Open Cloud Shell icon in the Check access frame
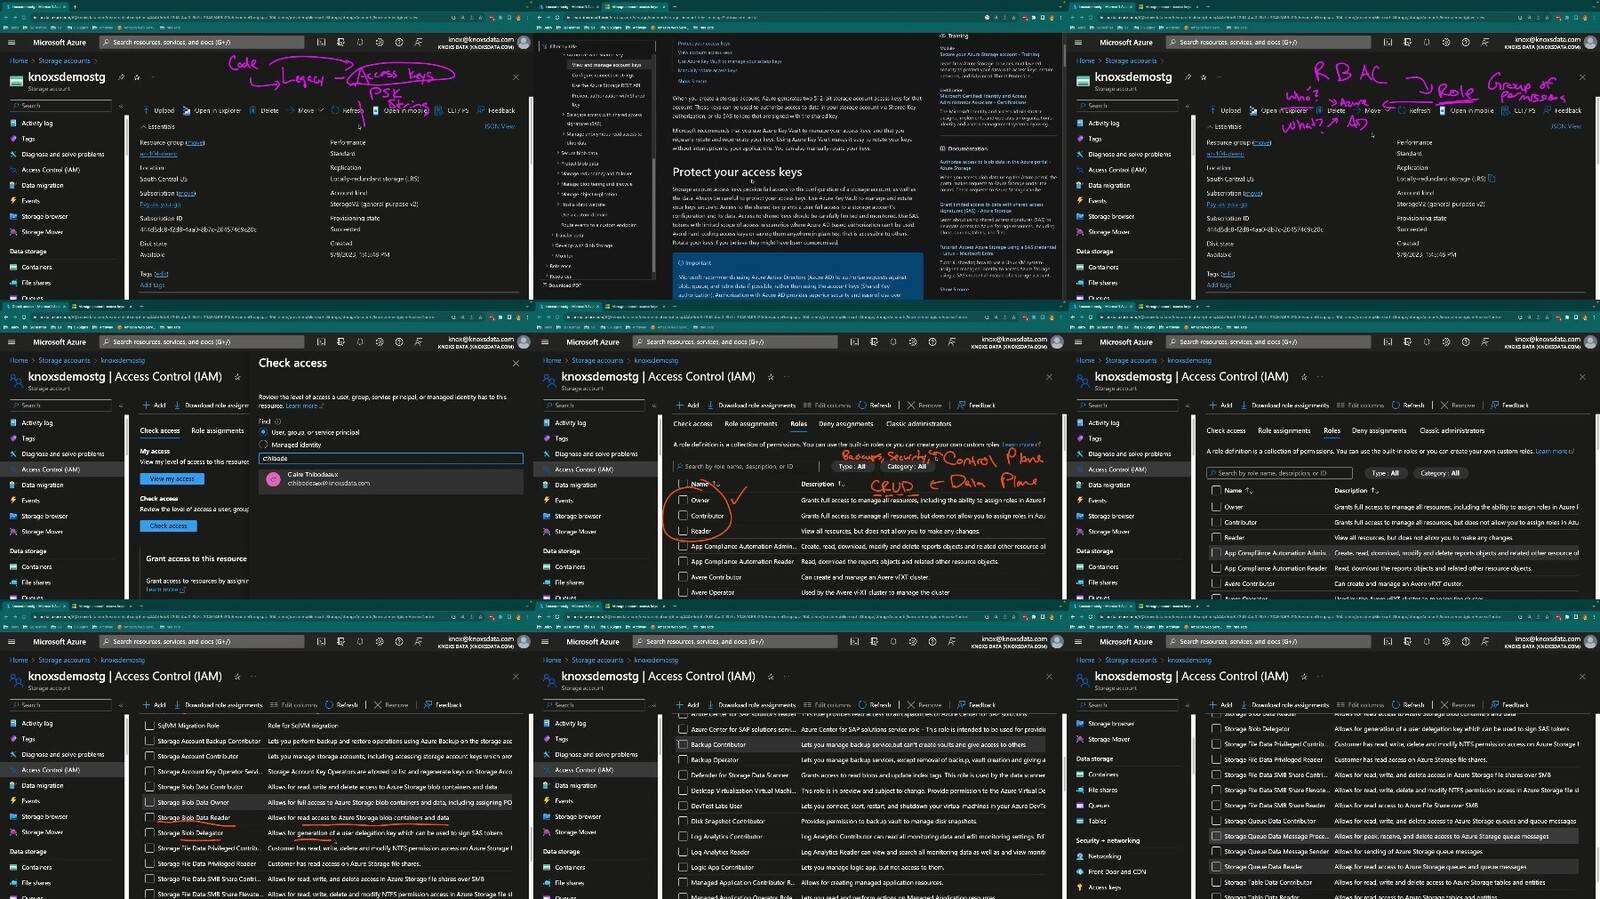 pyautogui.click(x=321, y=342)
